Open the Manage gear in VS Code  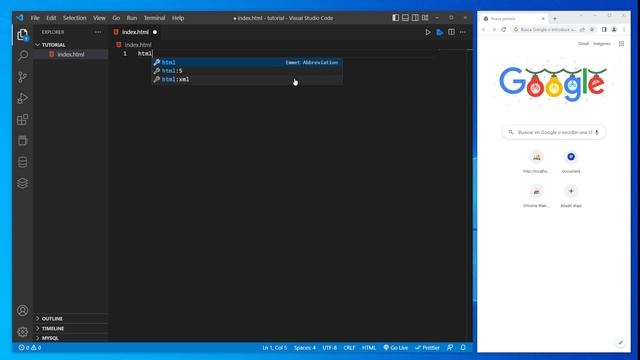click(x=23, y=332)
